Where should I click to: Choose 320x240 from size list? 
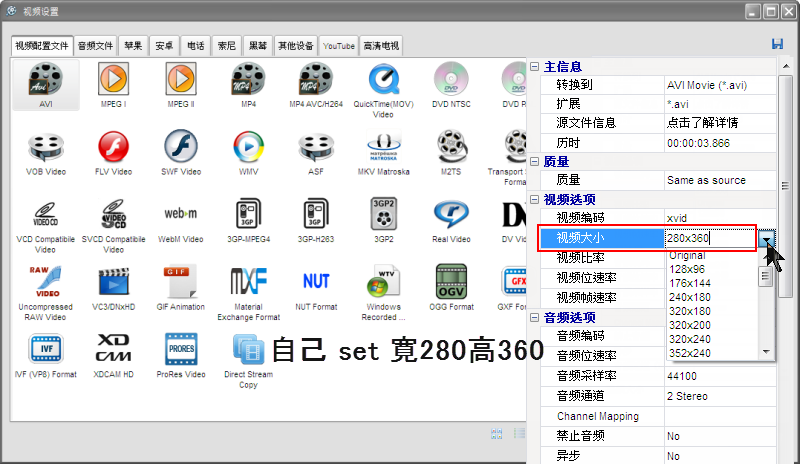tap(690, 339)
